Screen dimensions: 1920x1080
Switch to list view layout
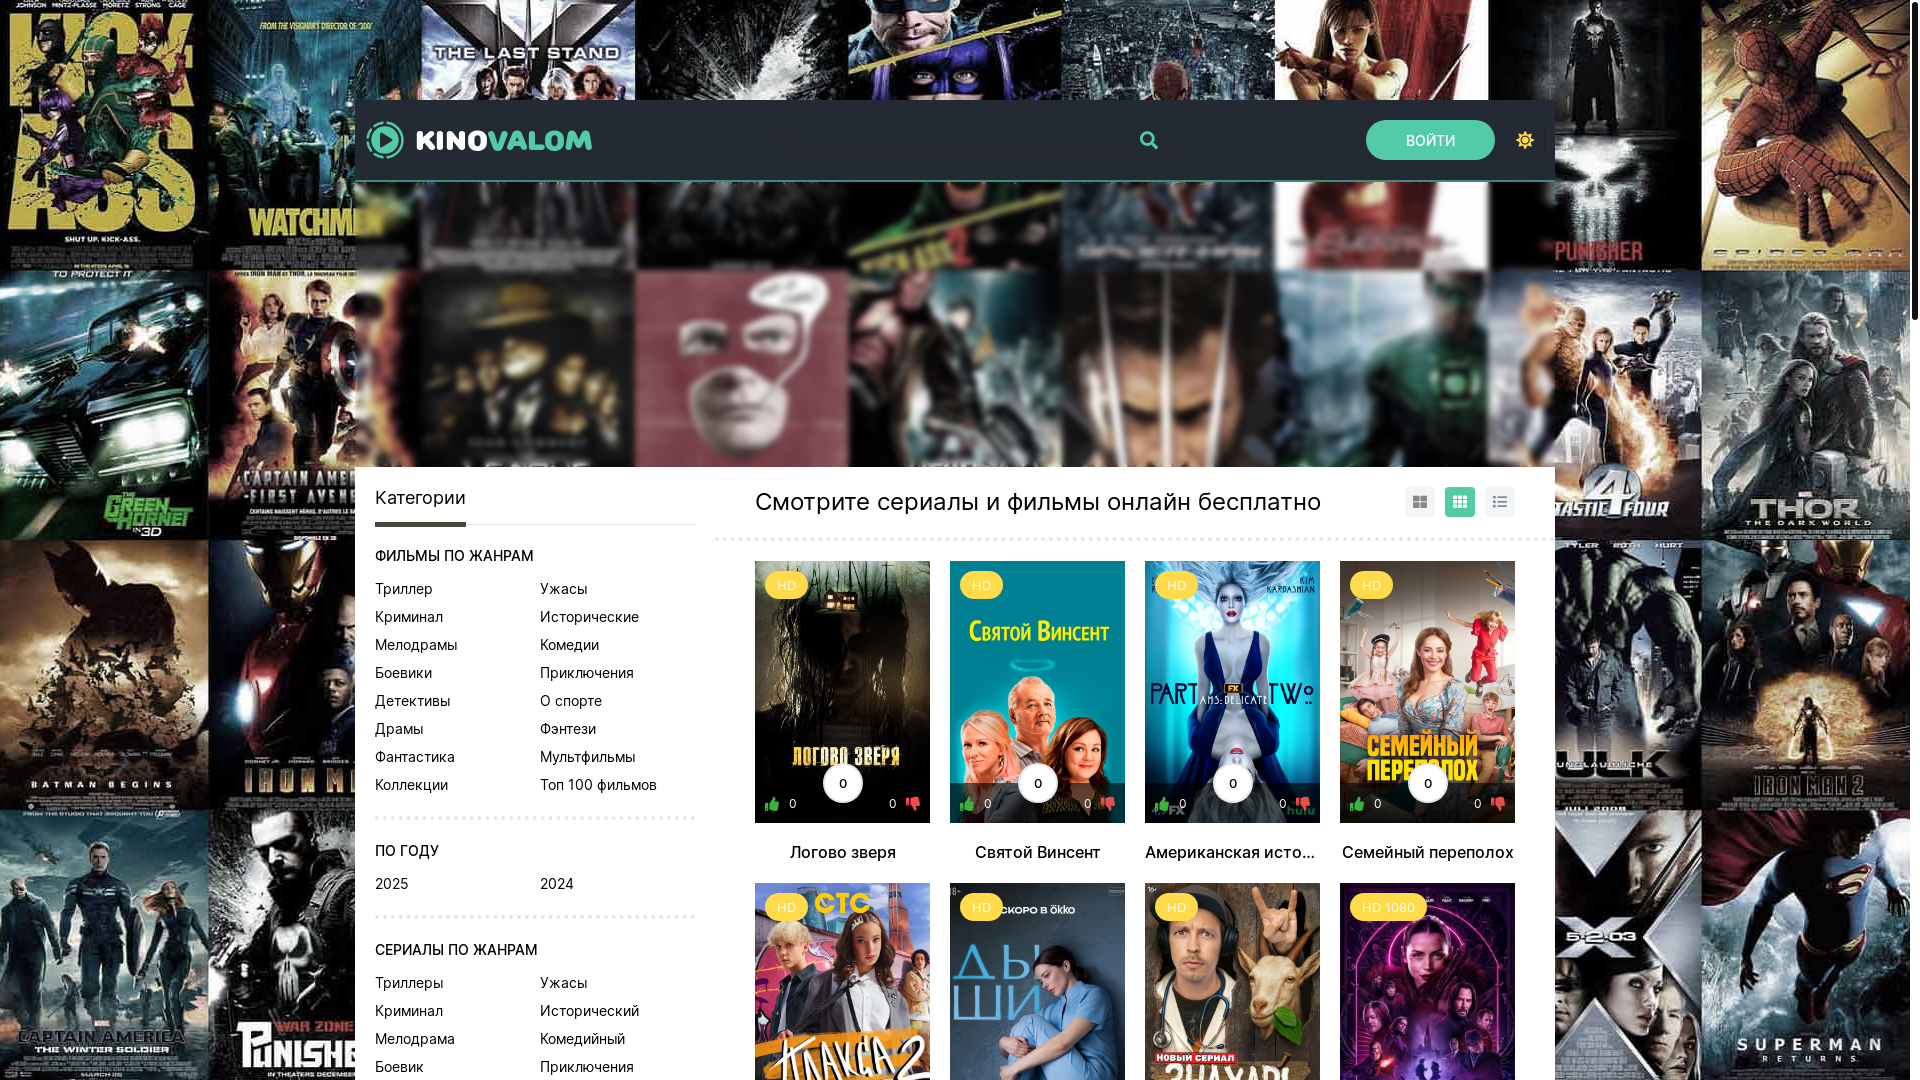coord(1499,502)
